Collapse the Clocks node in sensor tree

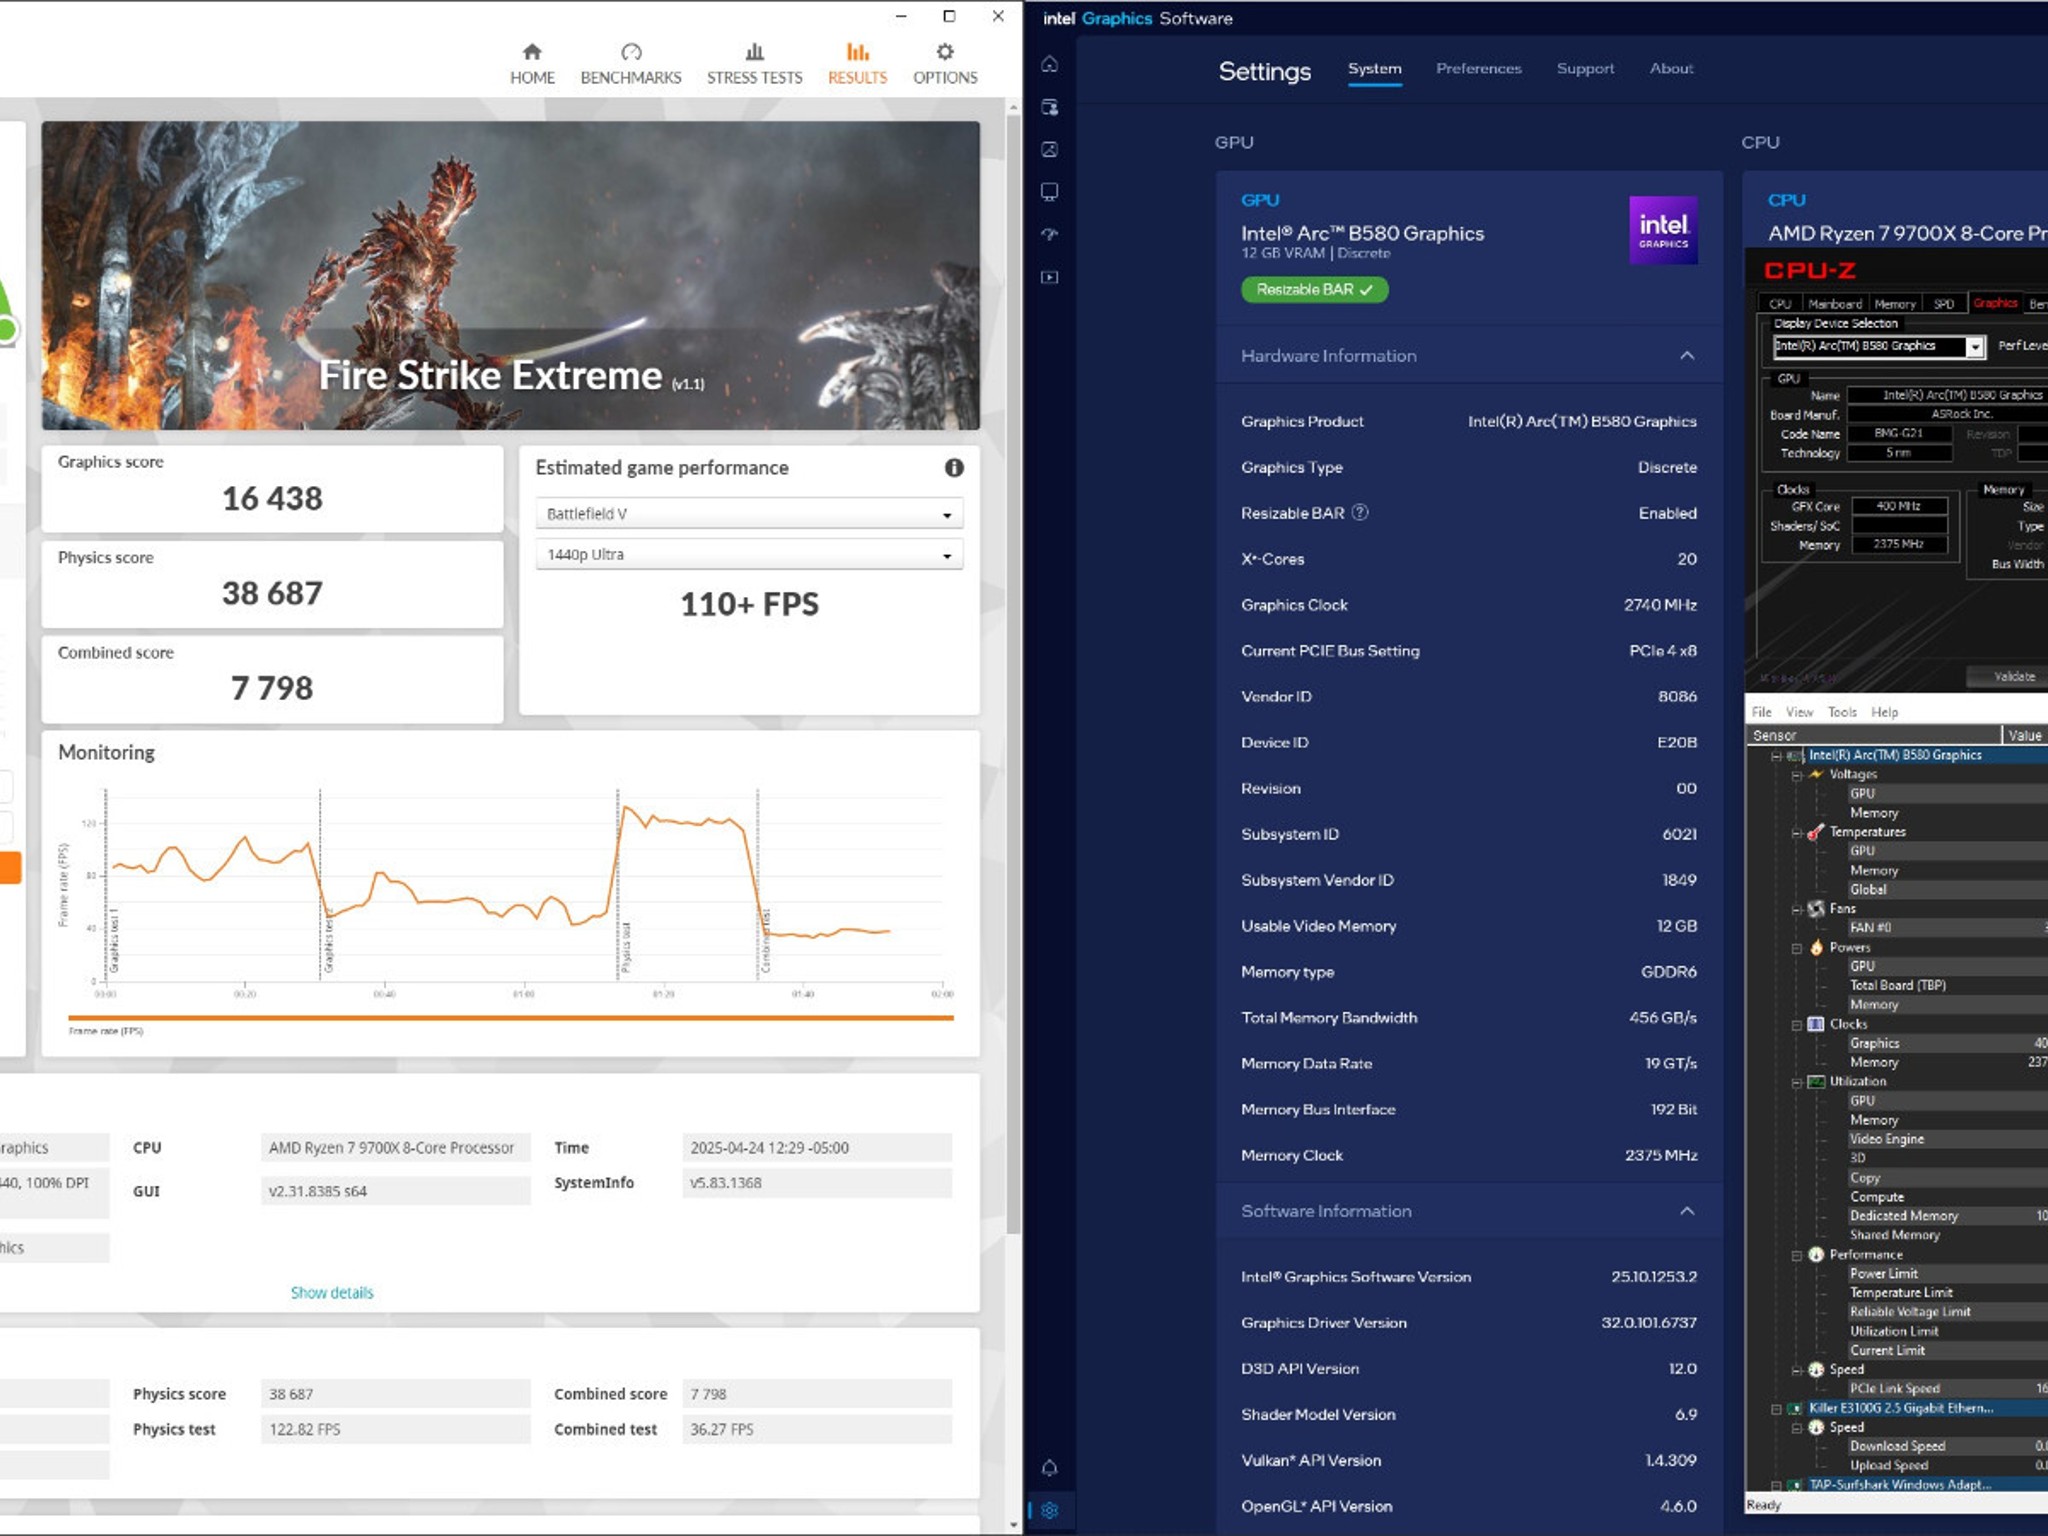pos(1797,1025)
